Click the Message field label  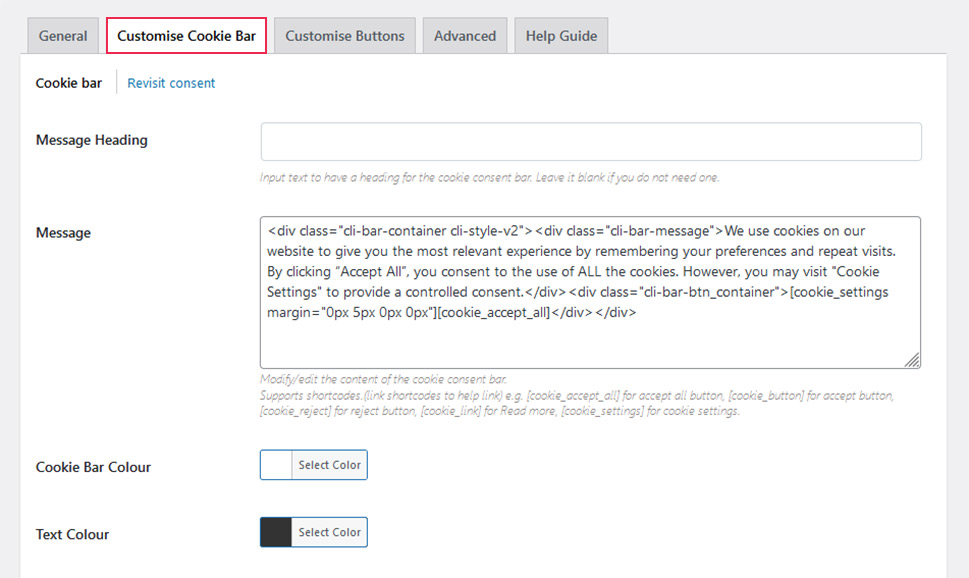[63, 233]
